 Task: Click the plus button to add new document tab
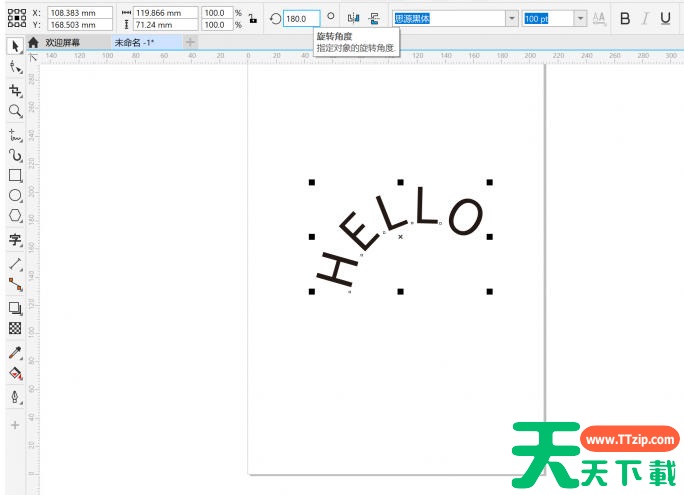[x=191, y=43]
